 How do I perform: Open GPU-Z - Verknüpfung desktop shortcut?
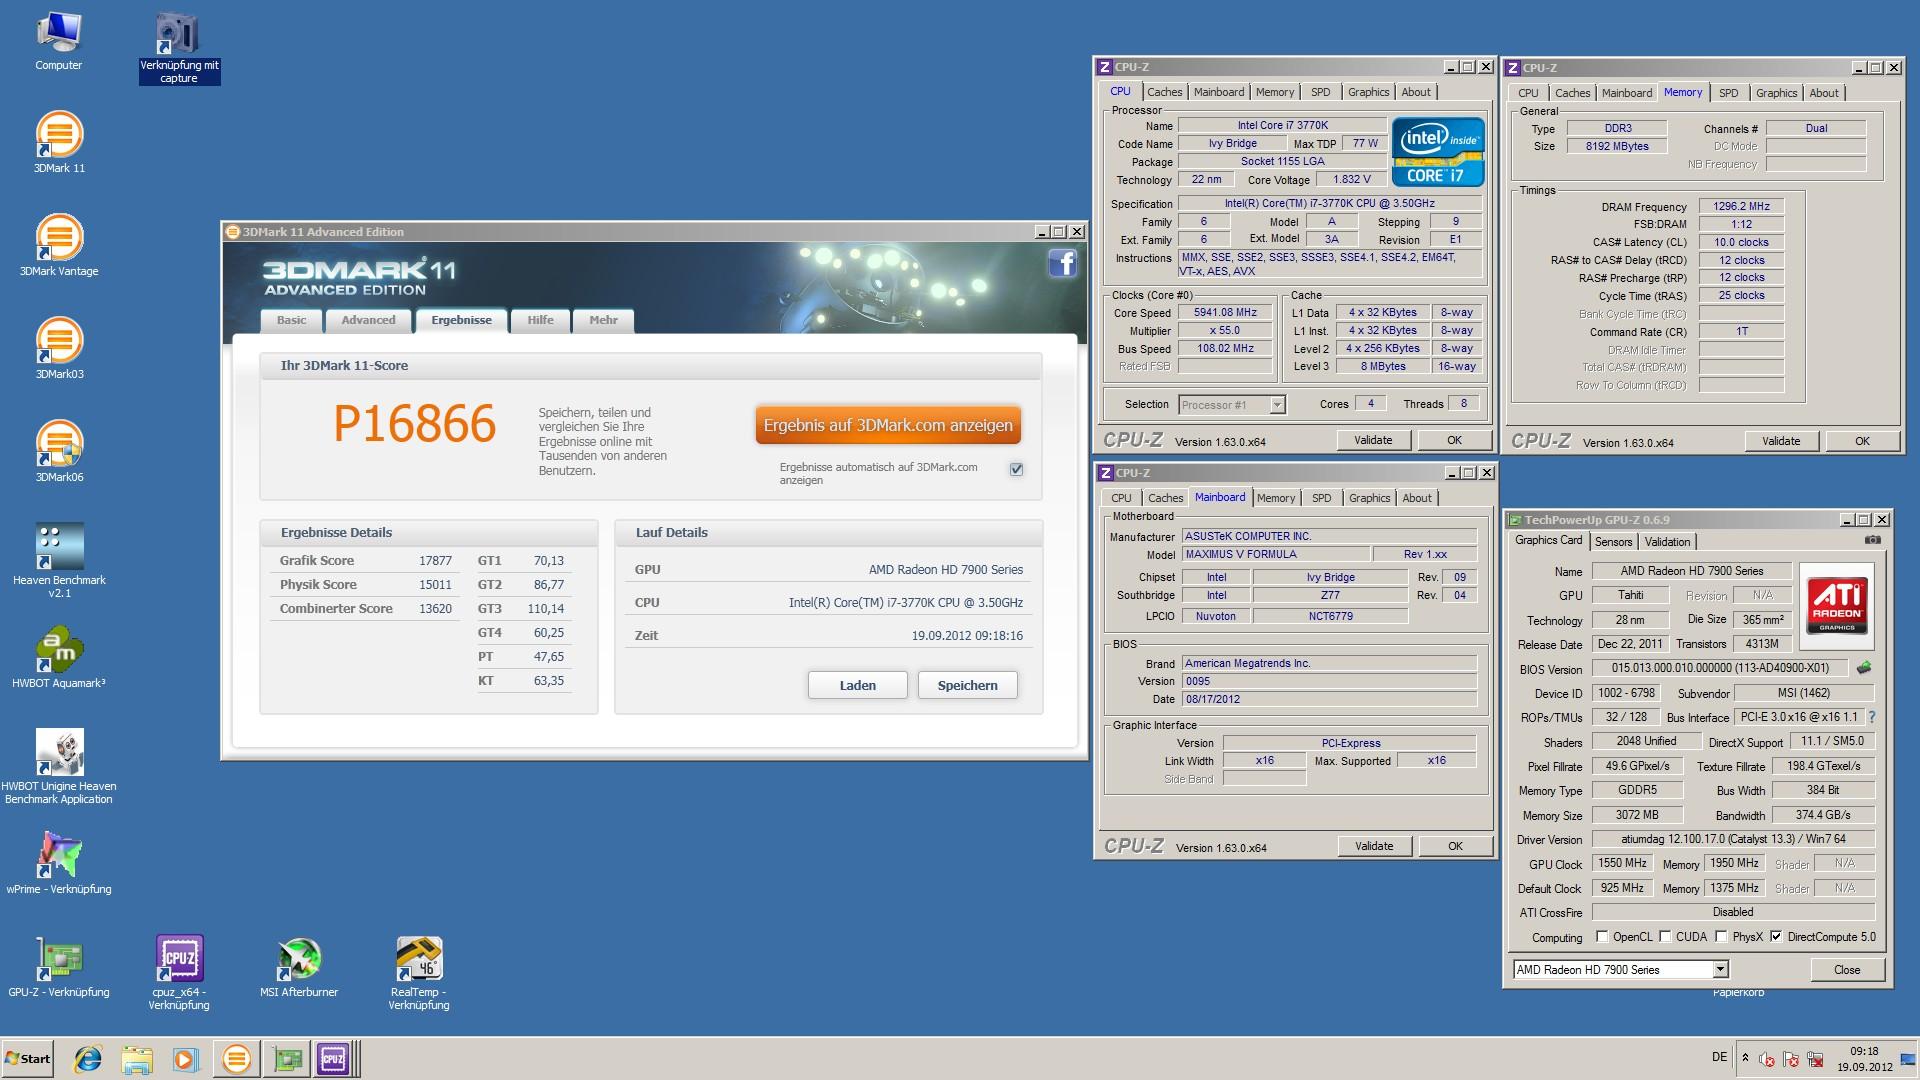[59, 966]
